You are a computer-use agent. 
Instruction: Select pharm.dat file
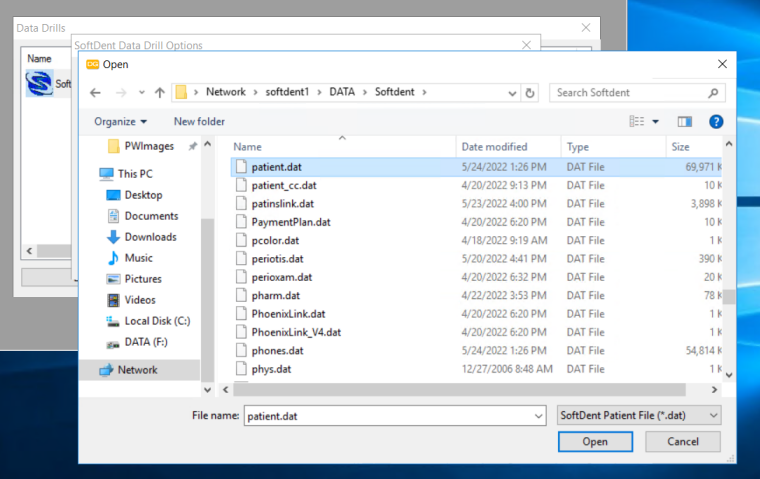coord(275,296)
